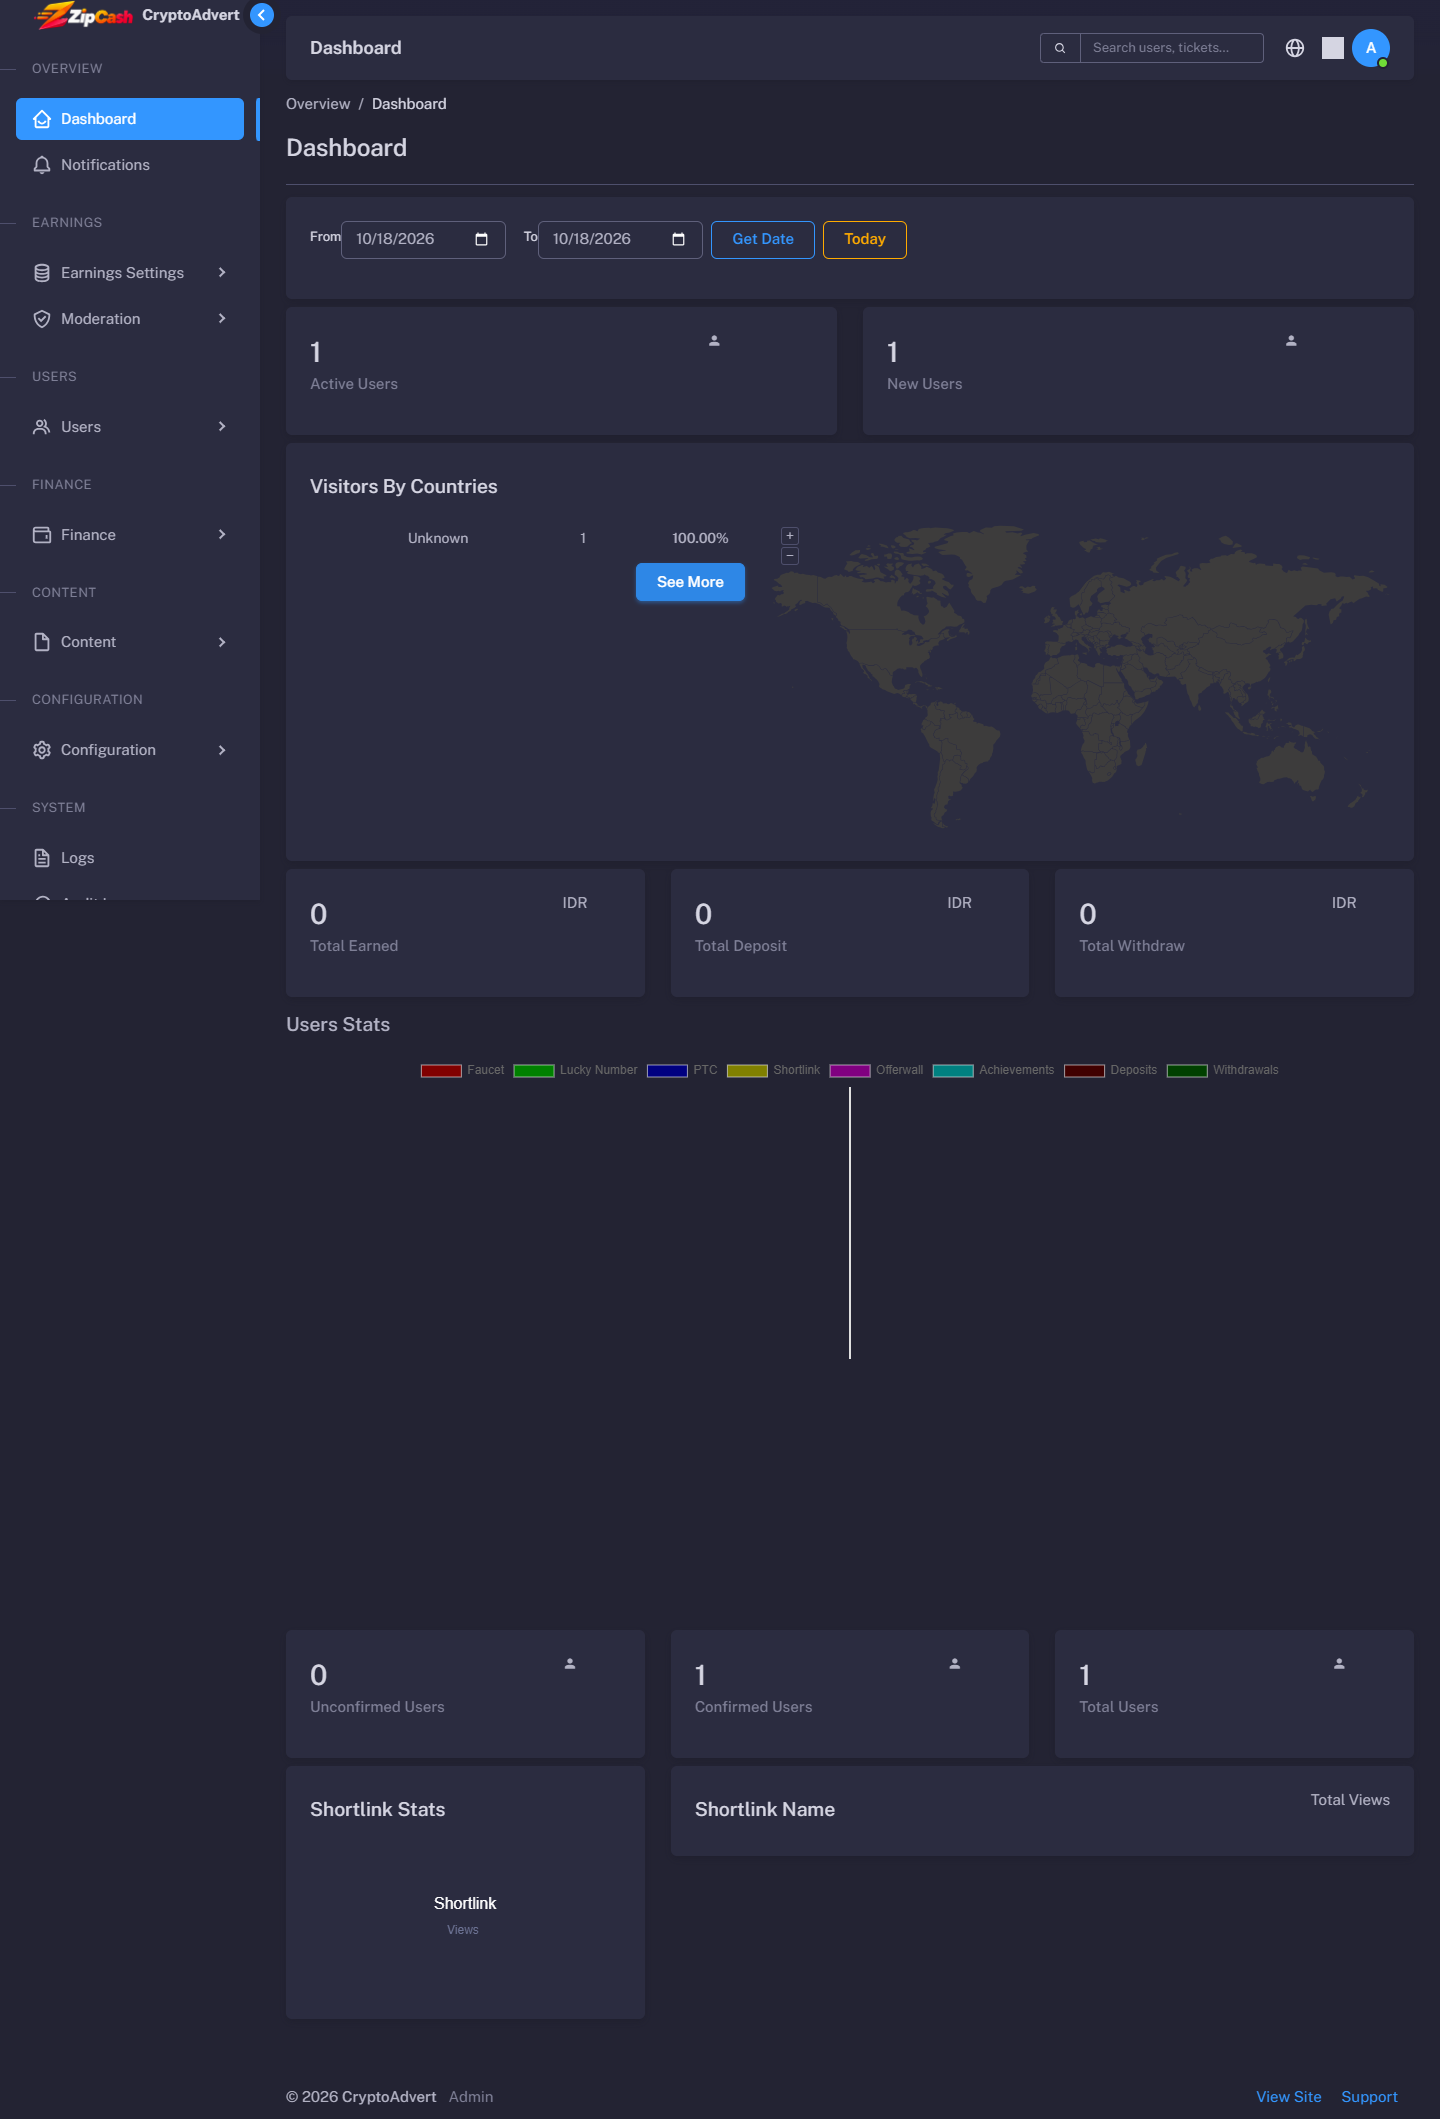Screen dimensions: 1440x2119
Task: Click the From date input field
Action: [423, 240]
